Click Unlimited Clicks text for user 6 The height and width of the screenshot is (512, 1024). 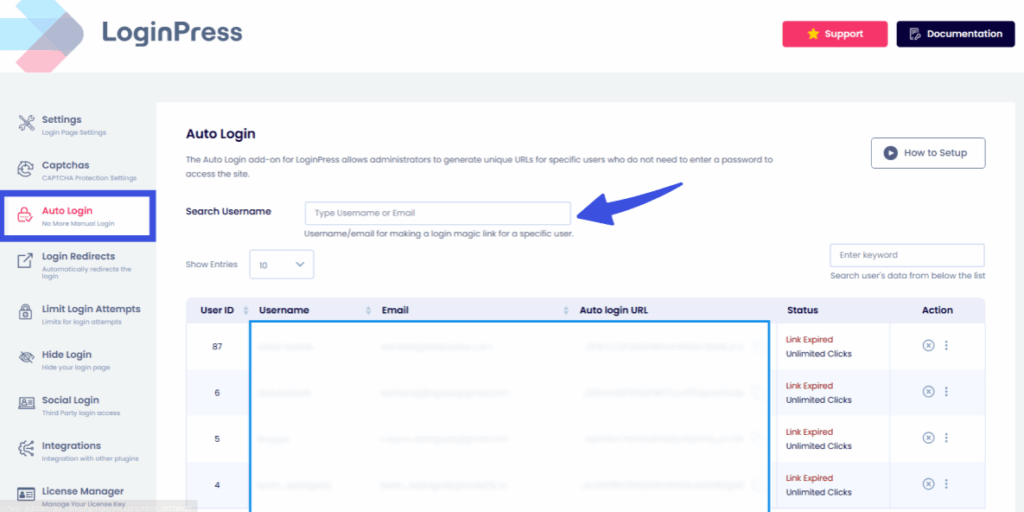[x=818, y=400]
